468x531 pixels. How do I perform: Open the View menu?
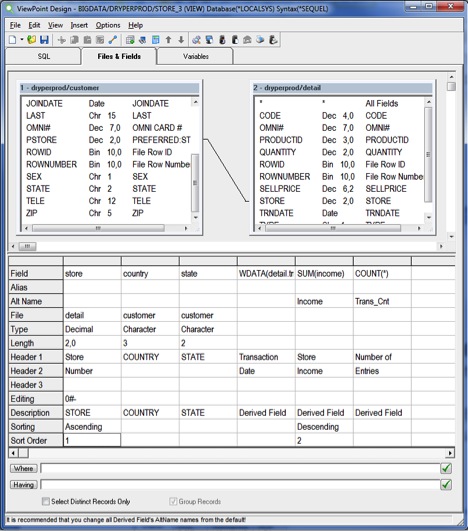click(x=55, y=25)
